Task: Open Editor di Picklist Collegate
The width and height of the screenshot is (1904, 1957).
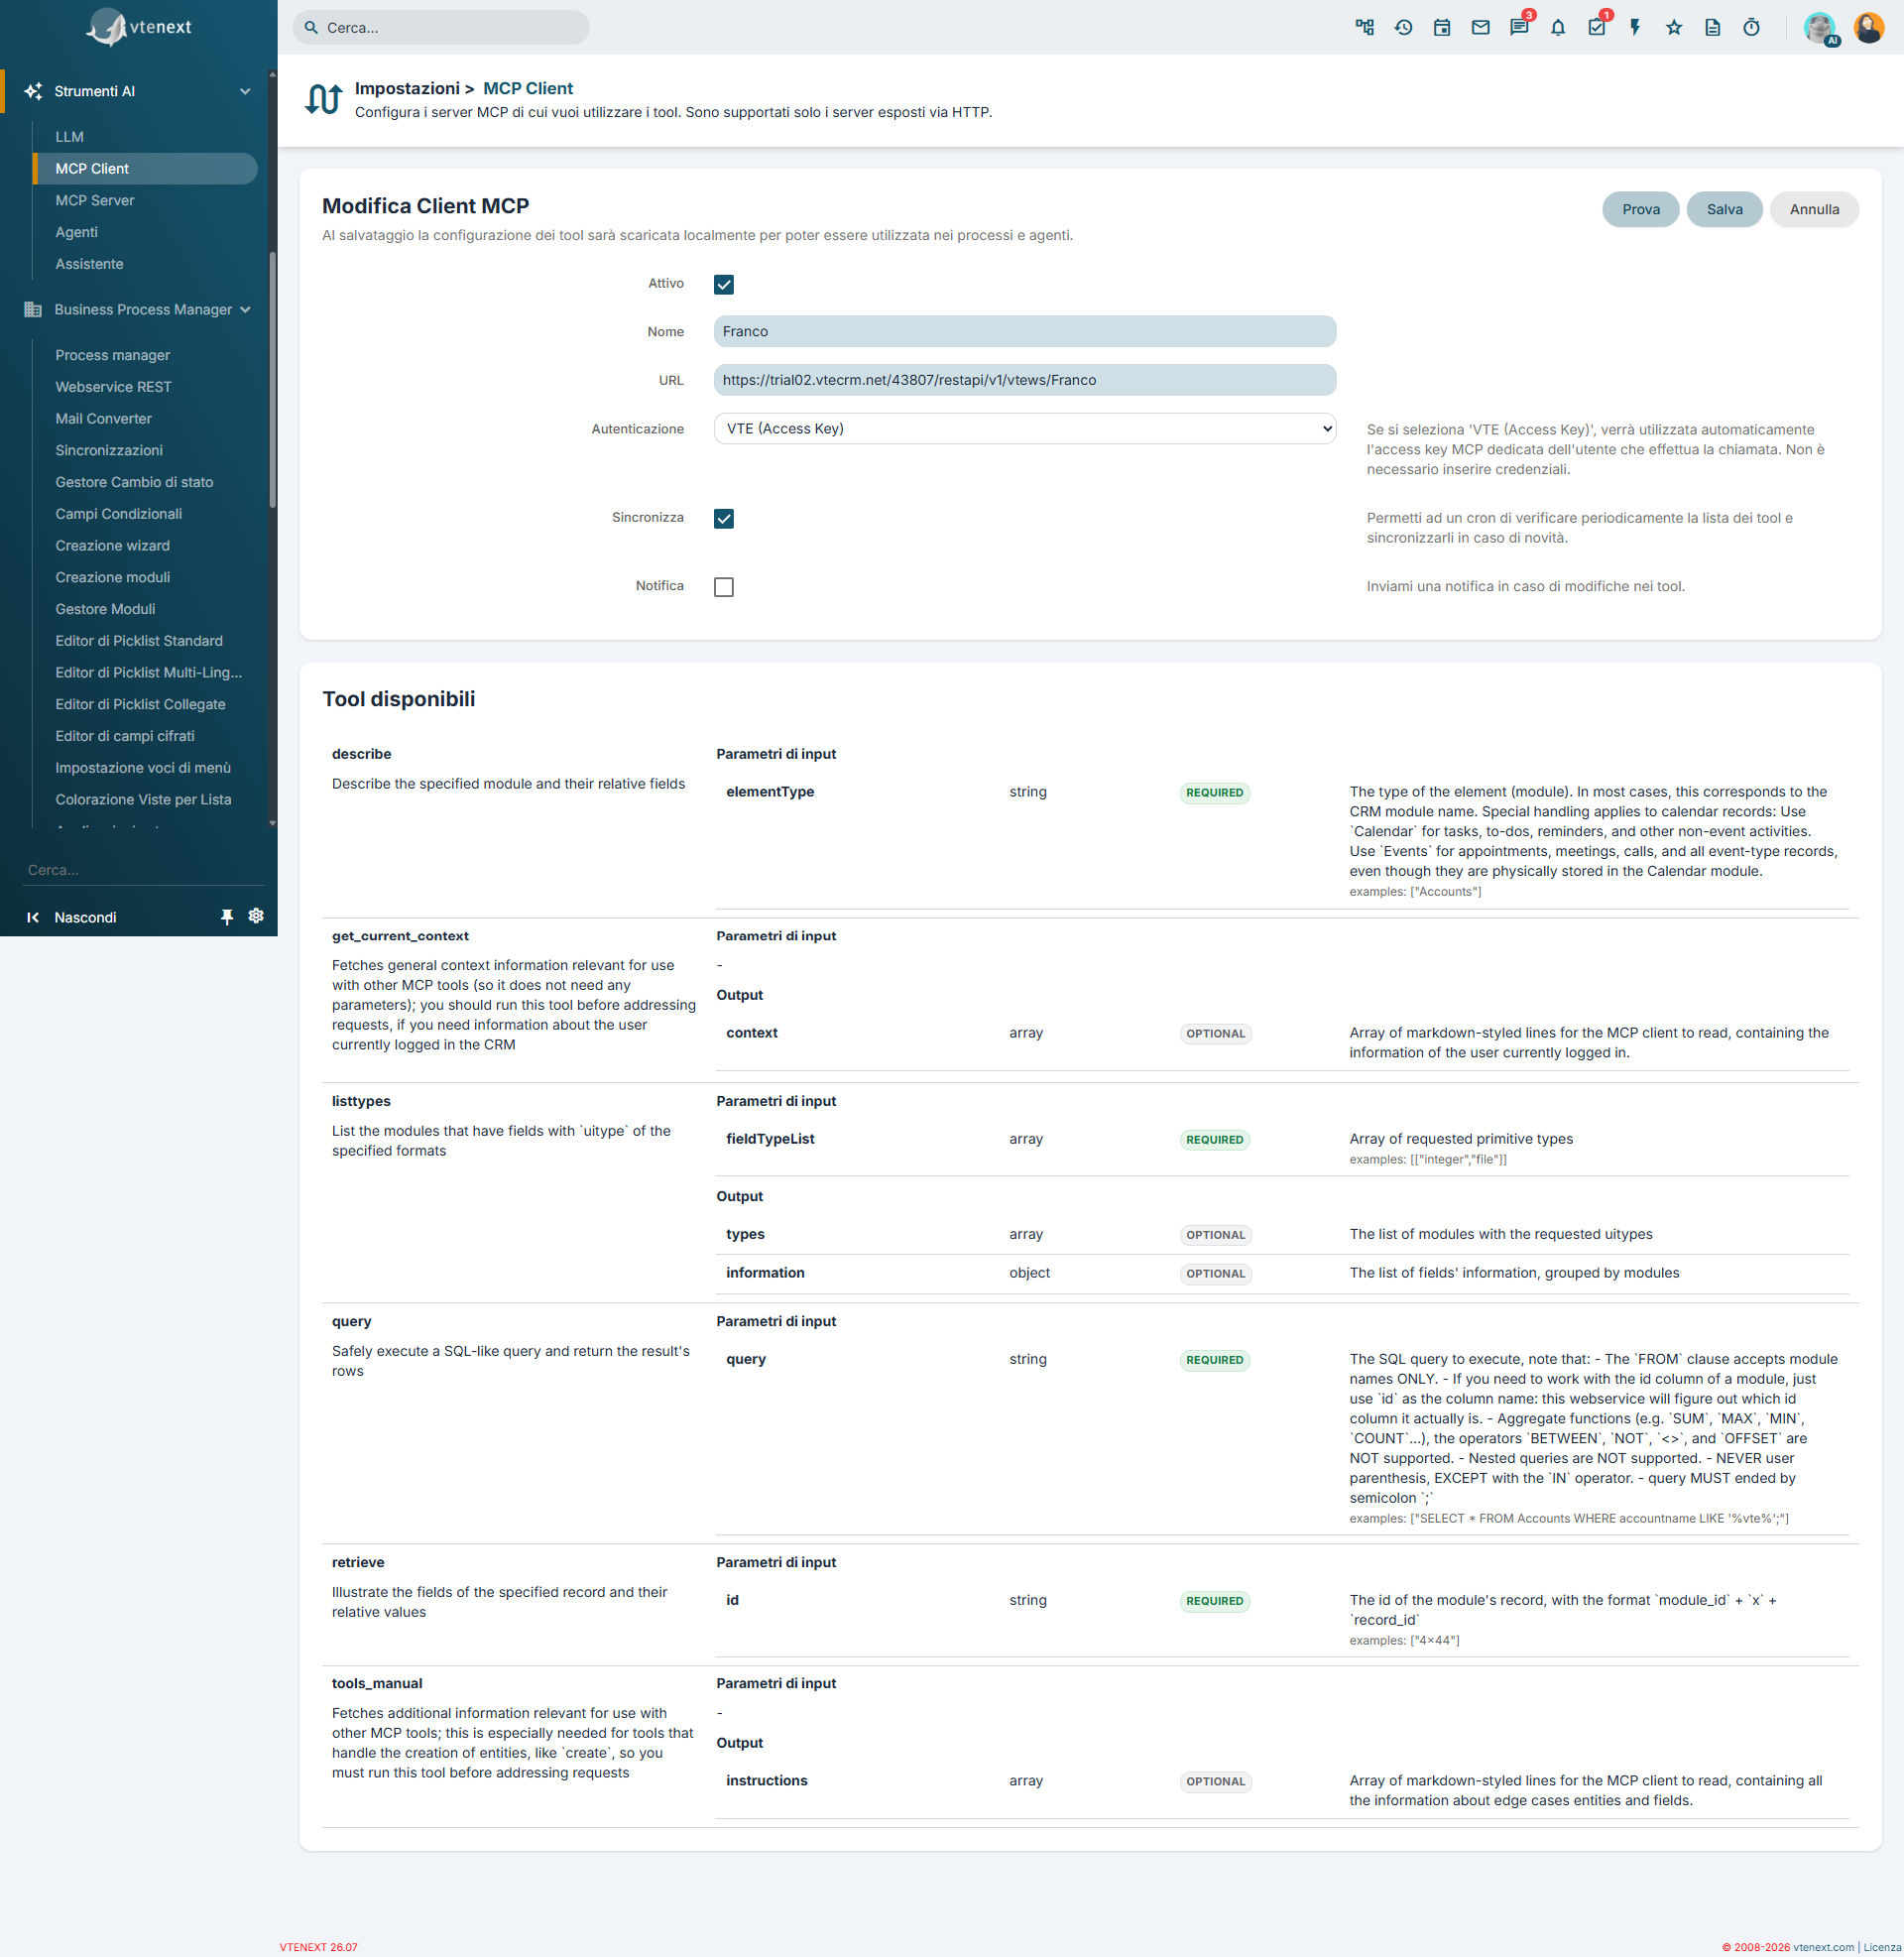Action: 141,705
